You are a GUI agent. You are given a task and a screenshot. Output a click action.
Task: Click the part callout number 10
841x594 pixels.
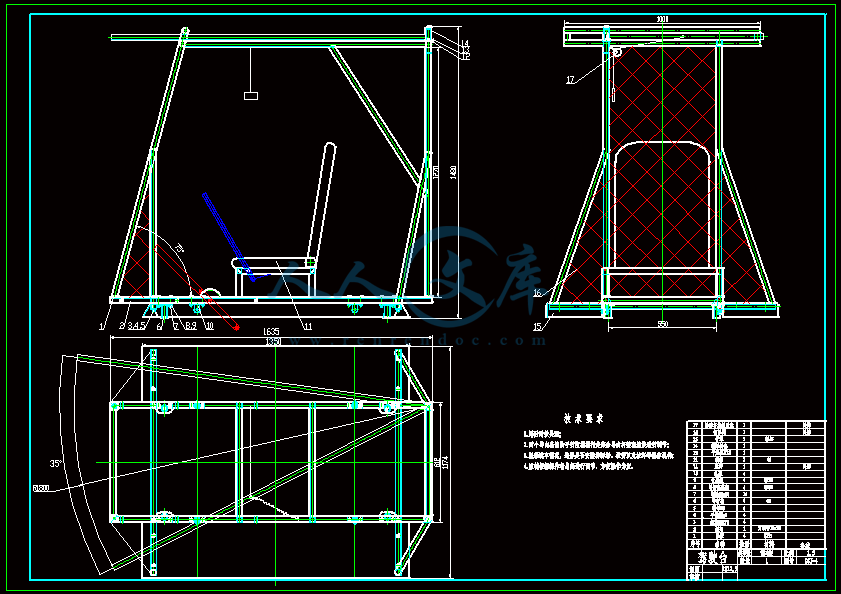210,326
